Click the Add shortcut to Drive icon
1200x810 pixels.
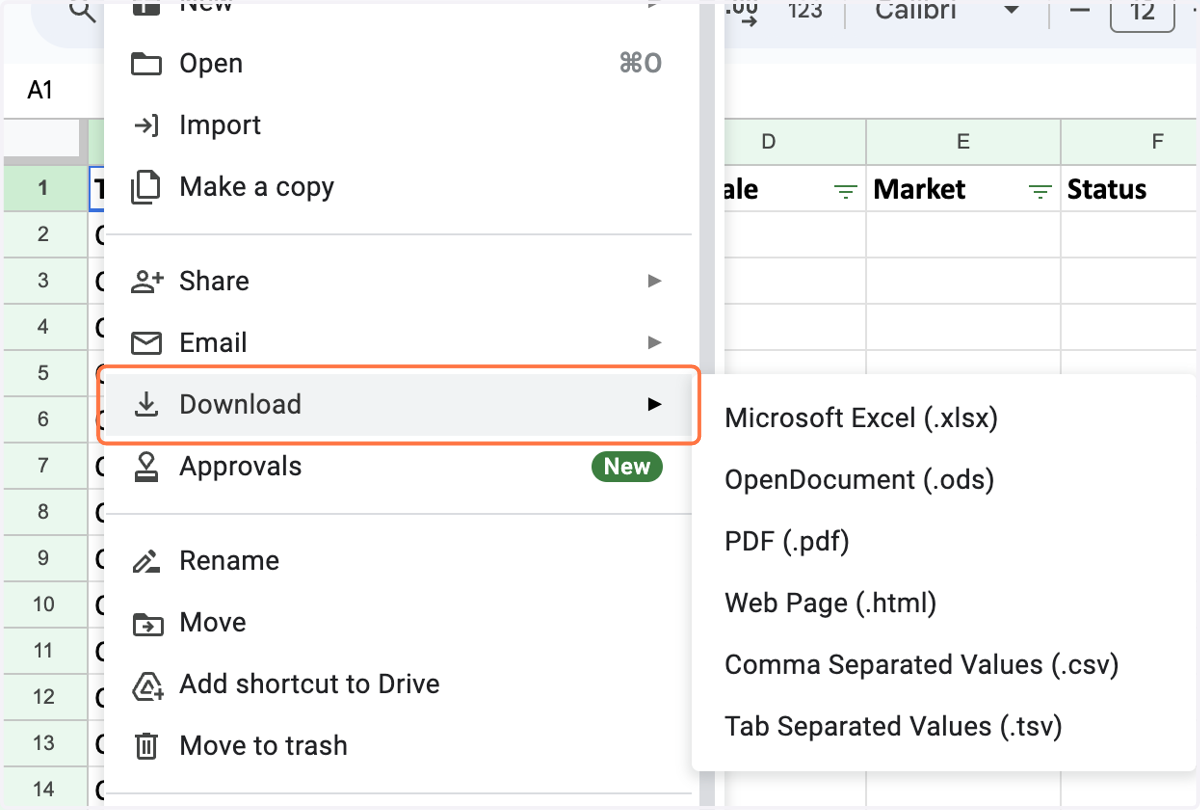(147, 685)
